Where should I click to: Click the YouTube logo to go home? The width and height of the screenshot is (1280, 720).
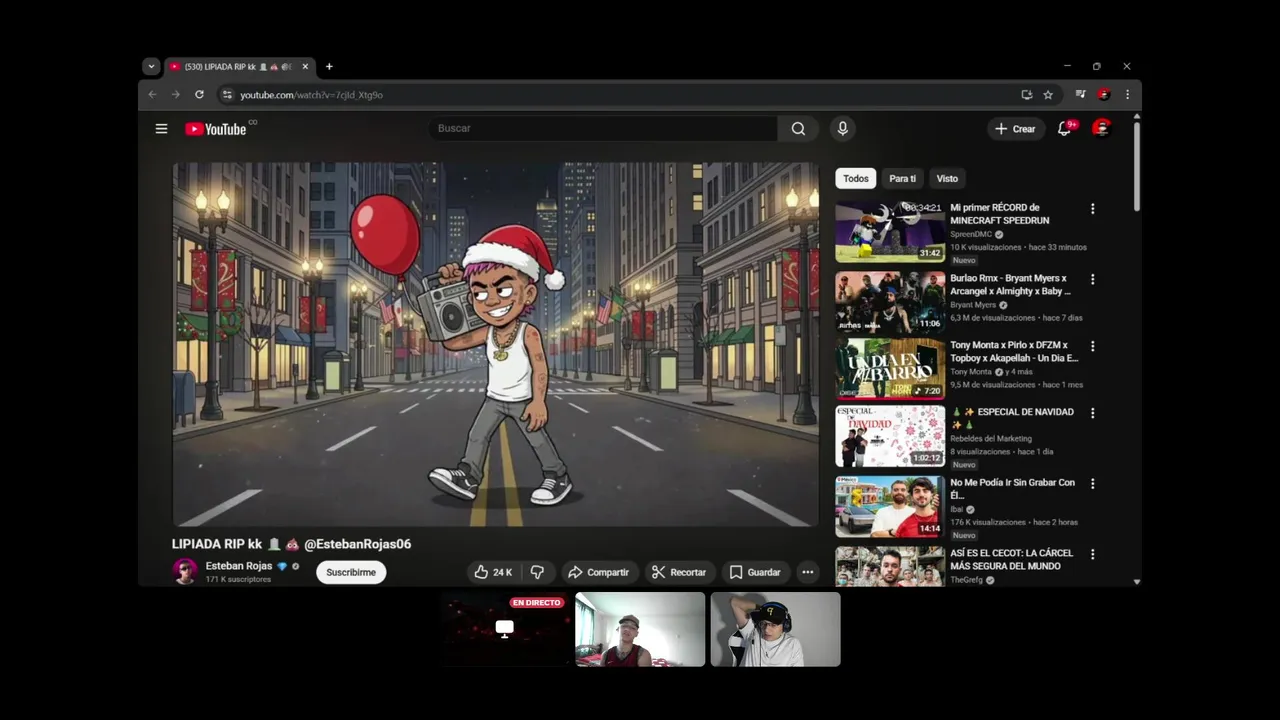pyautogui.click(x=216, y=128)
